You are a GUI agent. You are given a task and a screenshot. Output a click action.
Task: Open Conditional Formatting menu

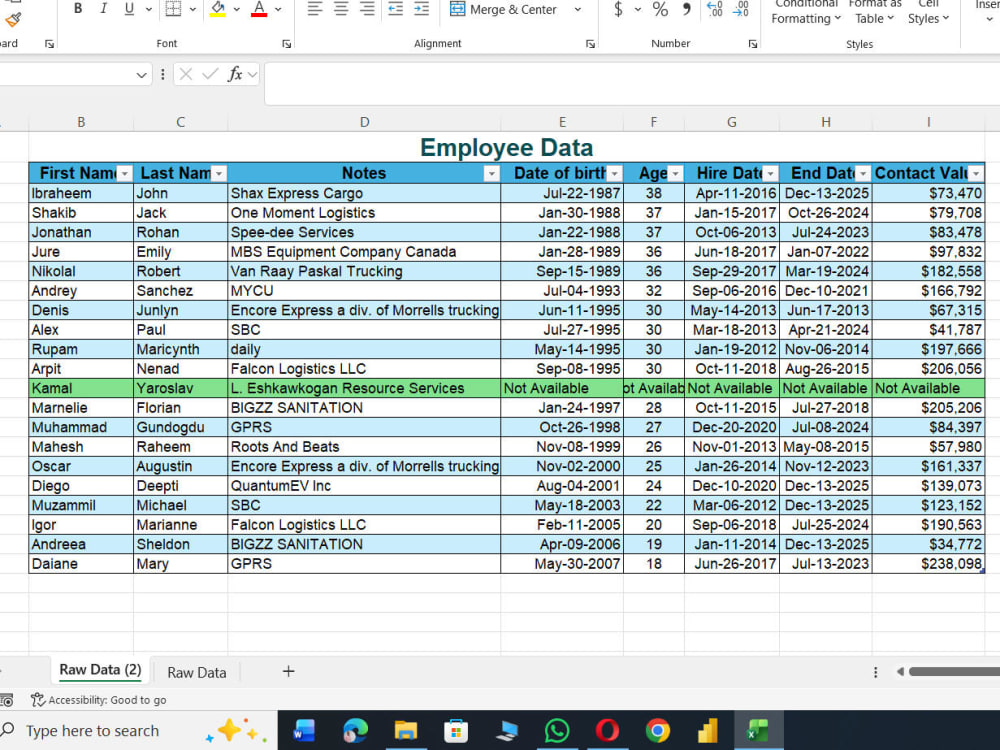coord(806,11)
